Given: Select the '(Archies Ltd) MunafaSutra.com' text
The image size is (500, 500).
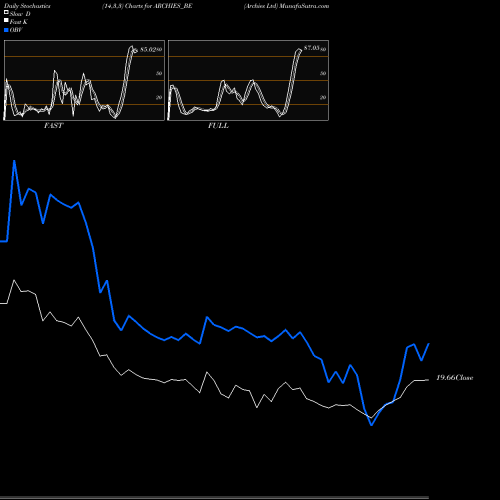Looking at the screenshot, I should tap(286, 6).
